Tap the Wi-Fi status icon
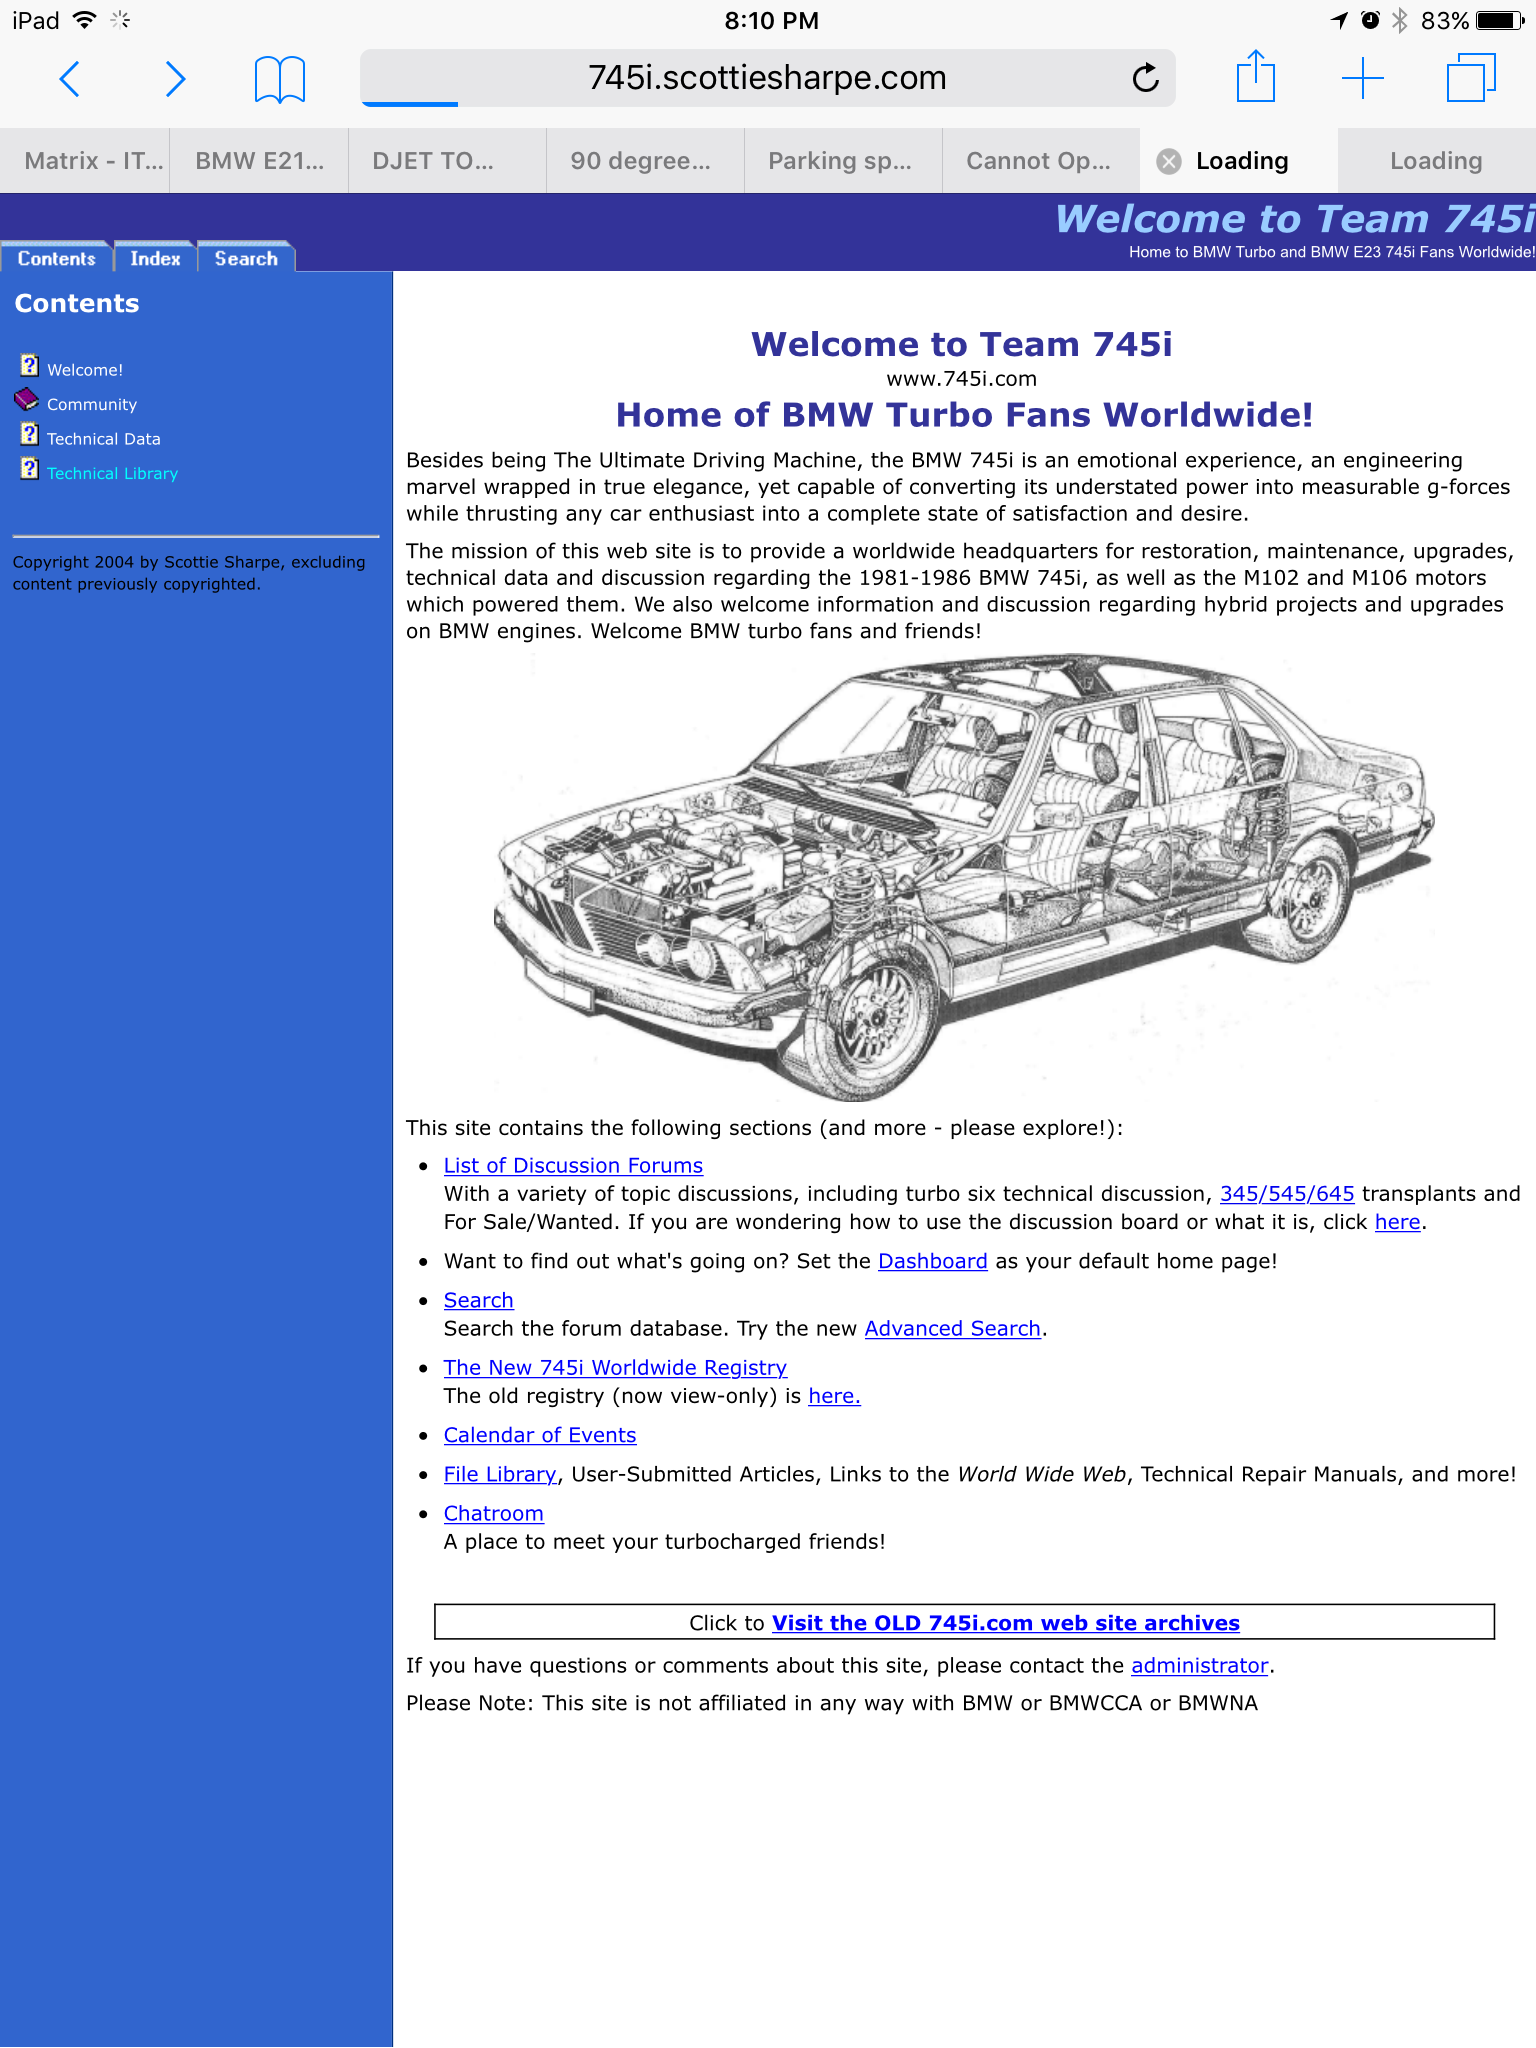Screen dimensions: 1536x2048 click(84, 20)
